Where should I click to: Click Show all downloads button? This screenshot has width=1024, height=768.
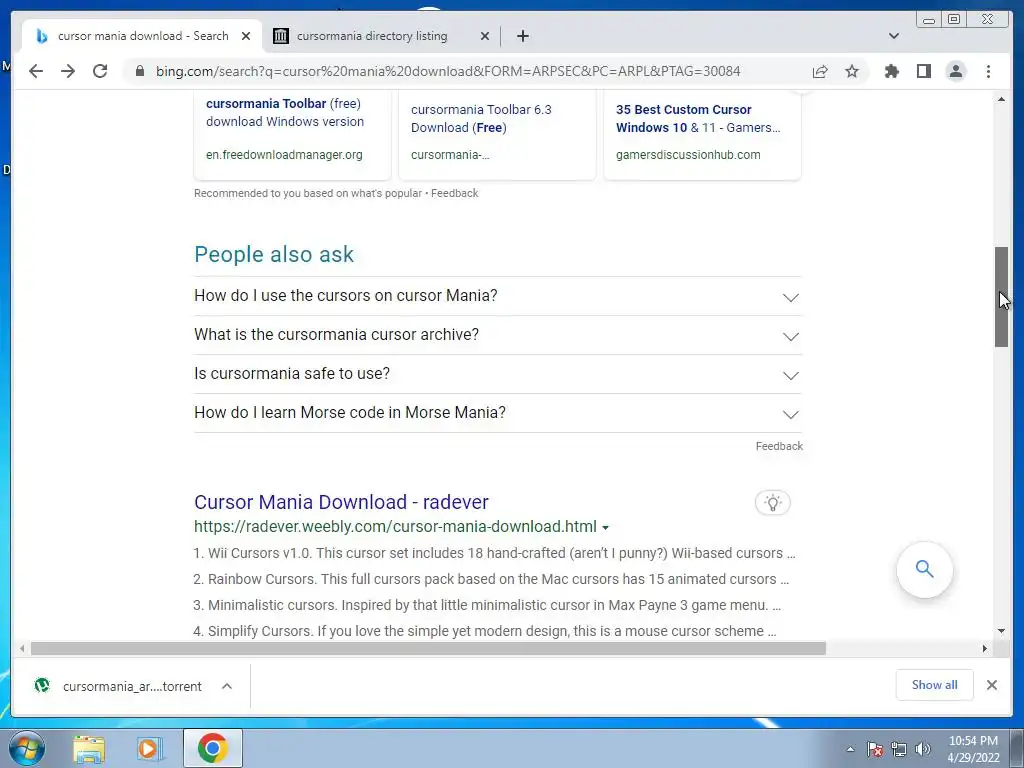coord(935,685)
